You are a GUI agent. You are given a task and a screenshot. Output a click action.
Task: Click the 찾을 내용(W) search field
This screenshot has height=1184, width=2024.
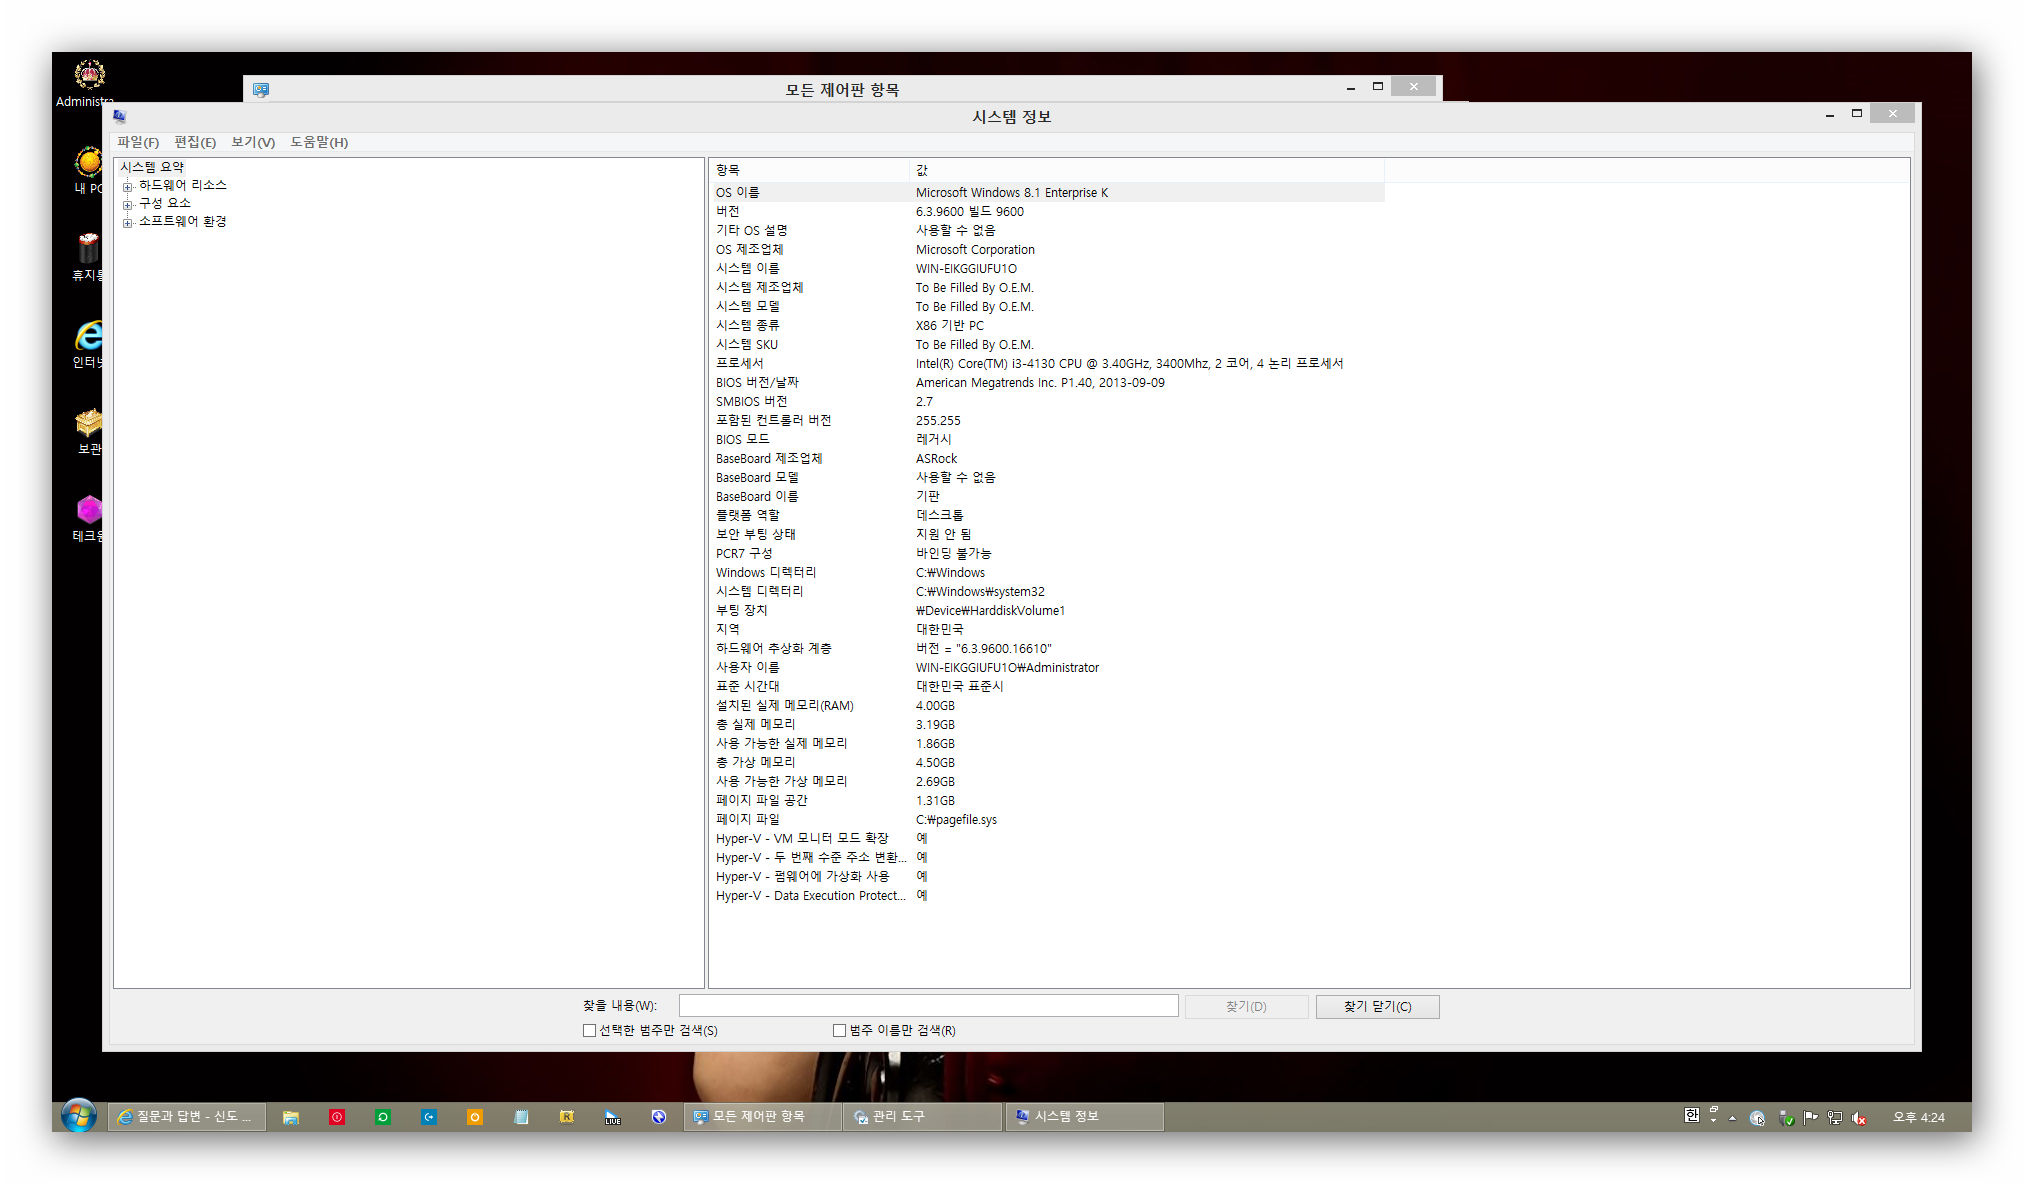coord(928,1005)
